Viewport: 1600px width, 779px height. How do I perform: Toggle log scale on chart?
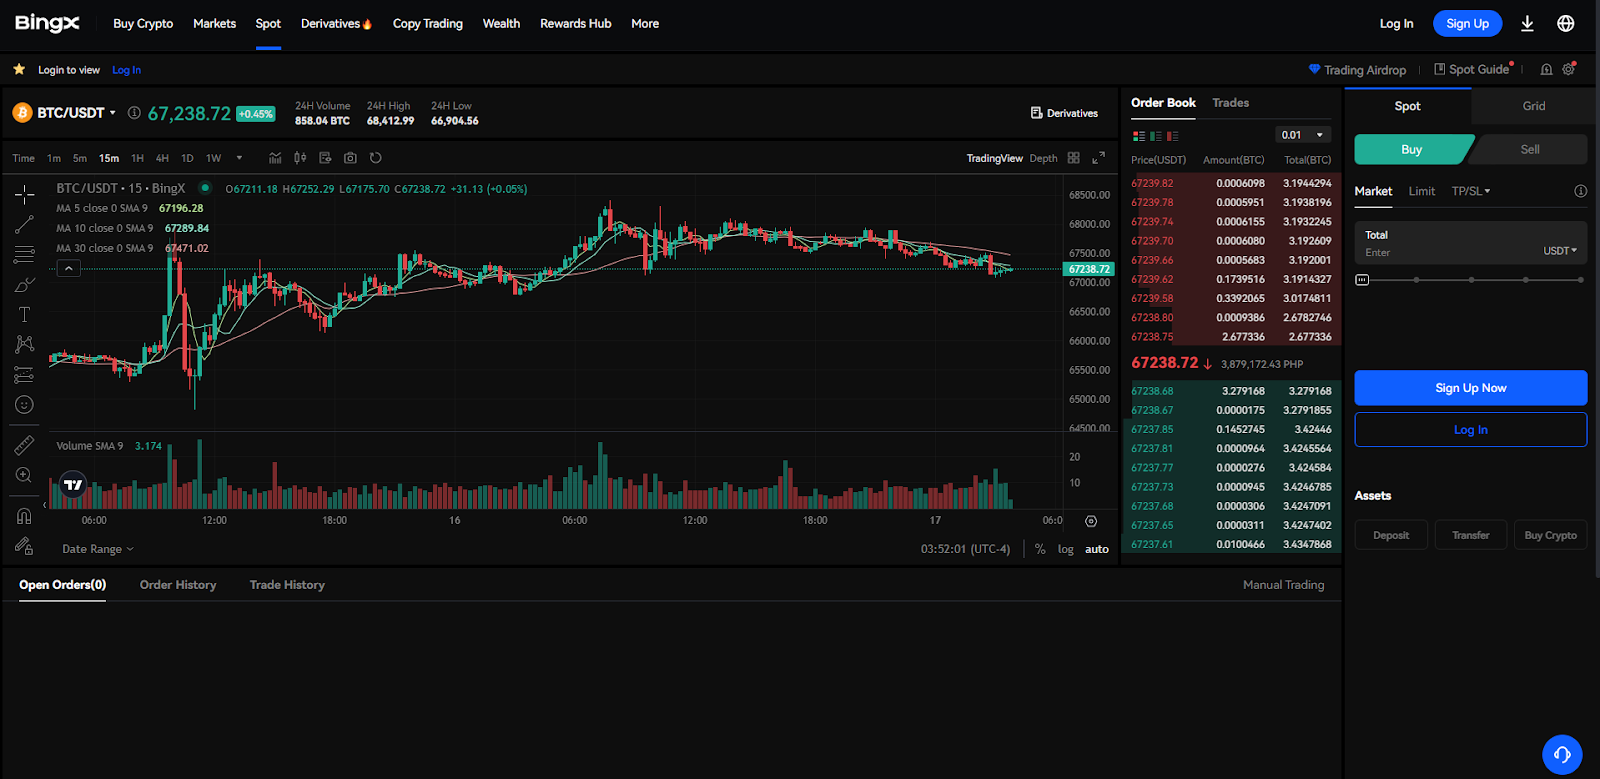(1066, 549)
